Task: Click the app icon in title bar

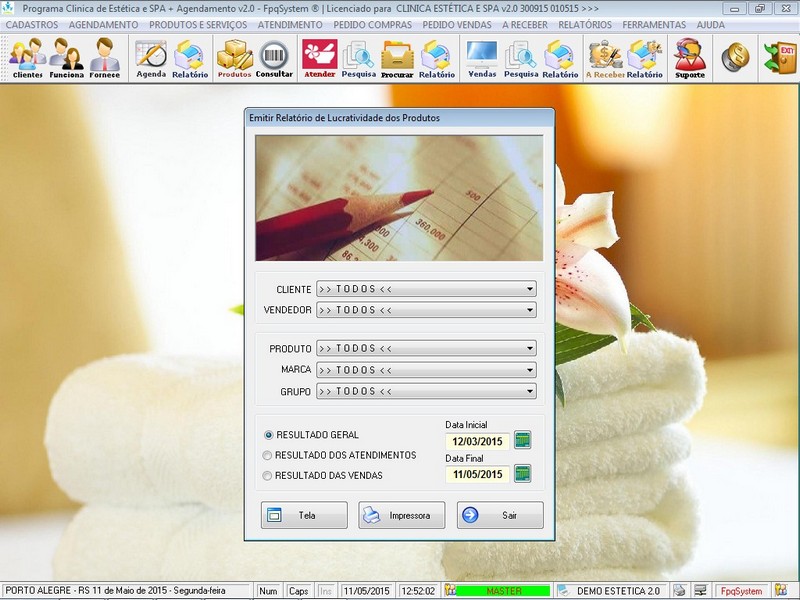Action: [8, 8]
